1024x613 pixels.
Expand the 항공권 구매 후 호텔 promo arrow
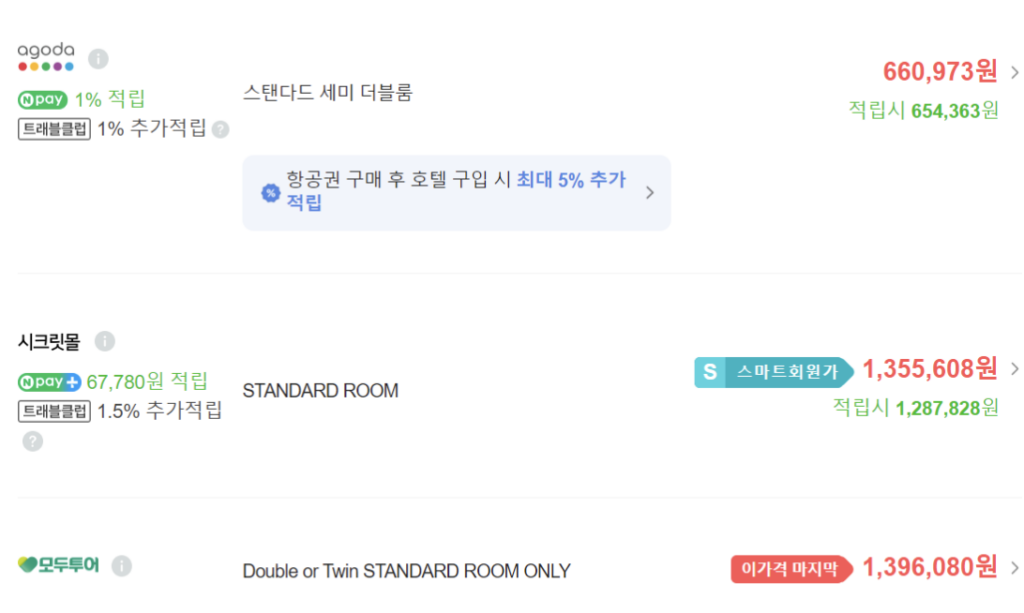(x=650, y=193)
